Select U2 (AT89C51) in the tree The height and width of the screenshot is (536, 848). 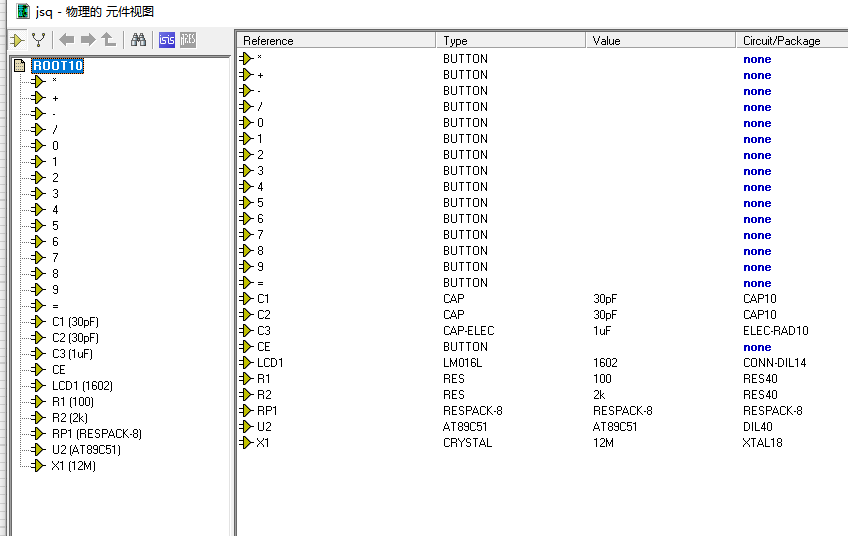(x=86, y=450)
